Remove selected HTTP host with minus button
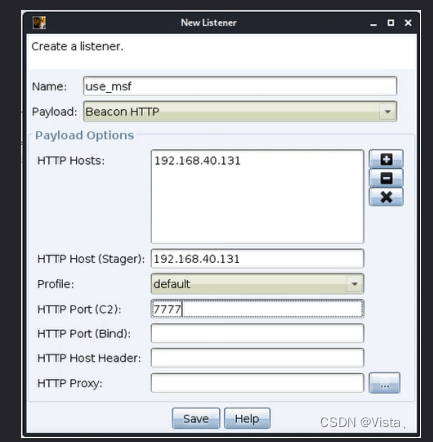The image size is (433, 442). click(x=386, y=178)
